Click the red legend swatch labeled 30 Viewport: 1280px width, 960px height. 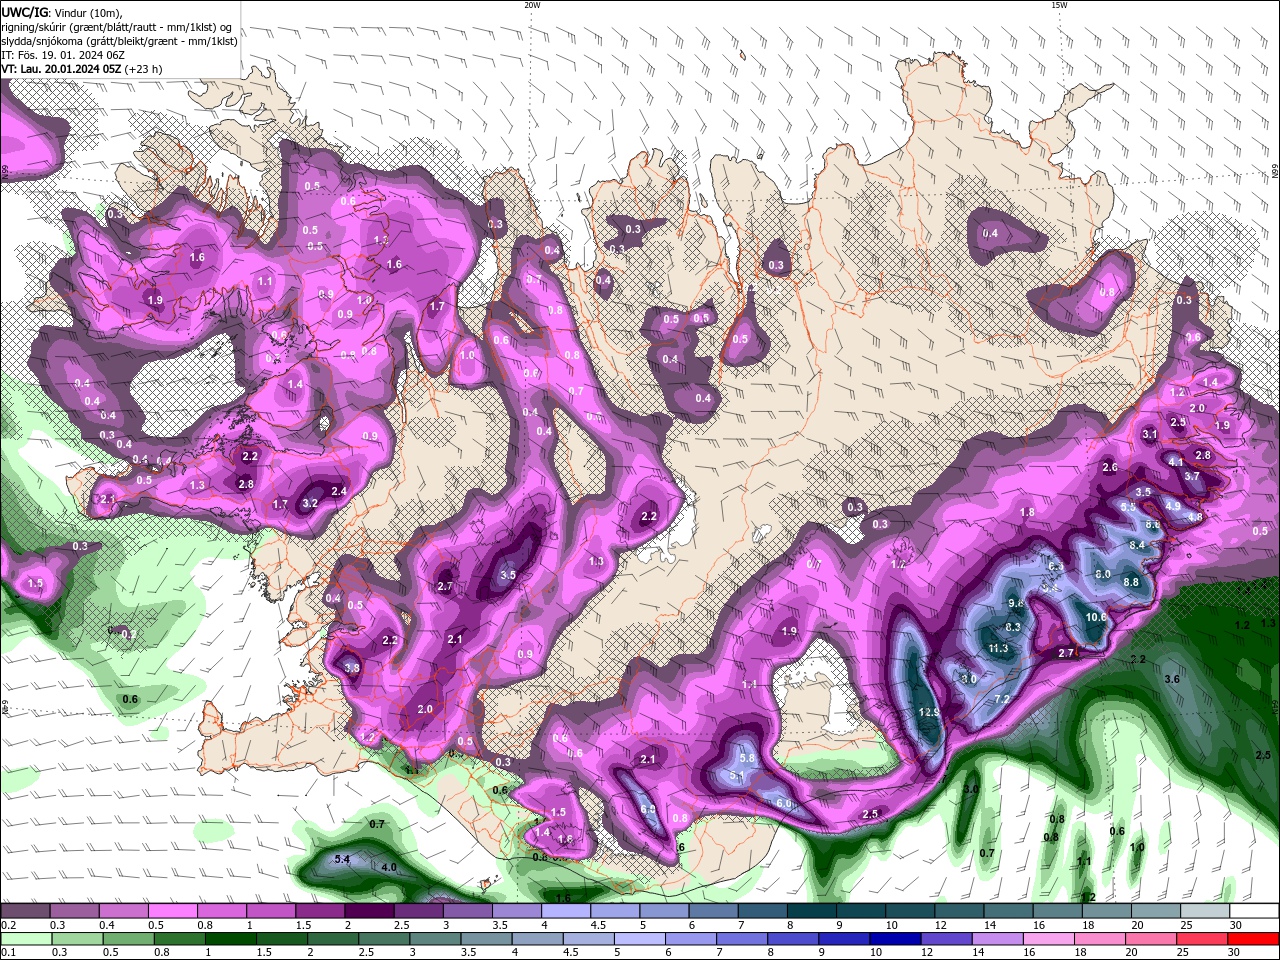pyautogui.click(x=1254, y=938)
